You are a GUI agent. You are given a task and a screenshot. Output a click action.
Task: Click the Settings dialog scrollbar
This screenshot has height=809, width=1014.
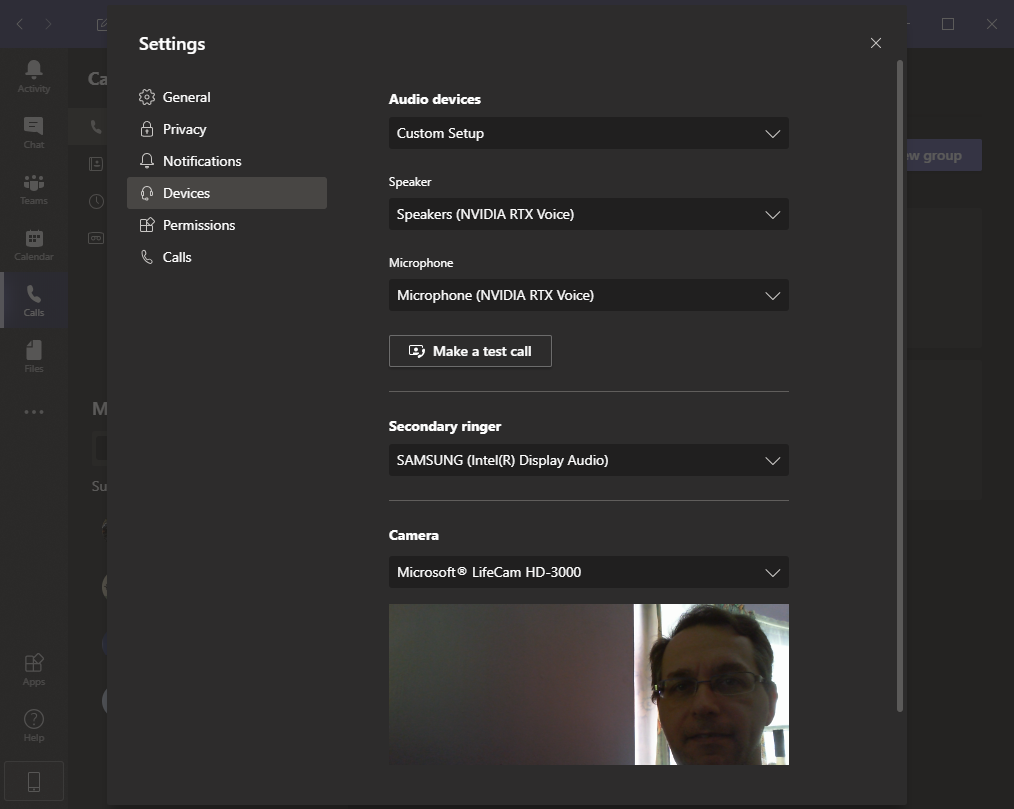pos(900,386)
